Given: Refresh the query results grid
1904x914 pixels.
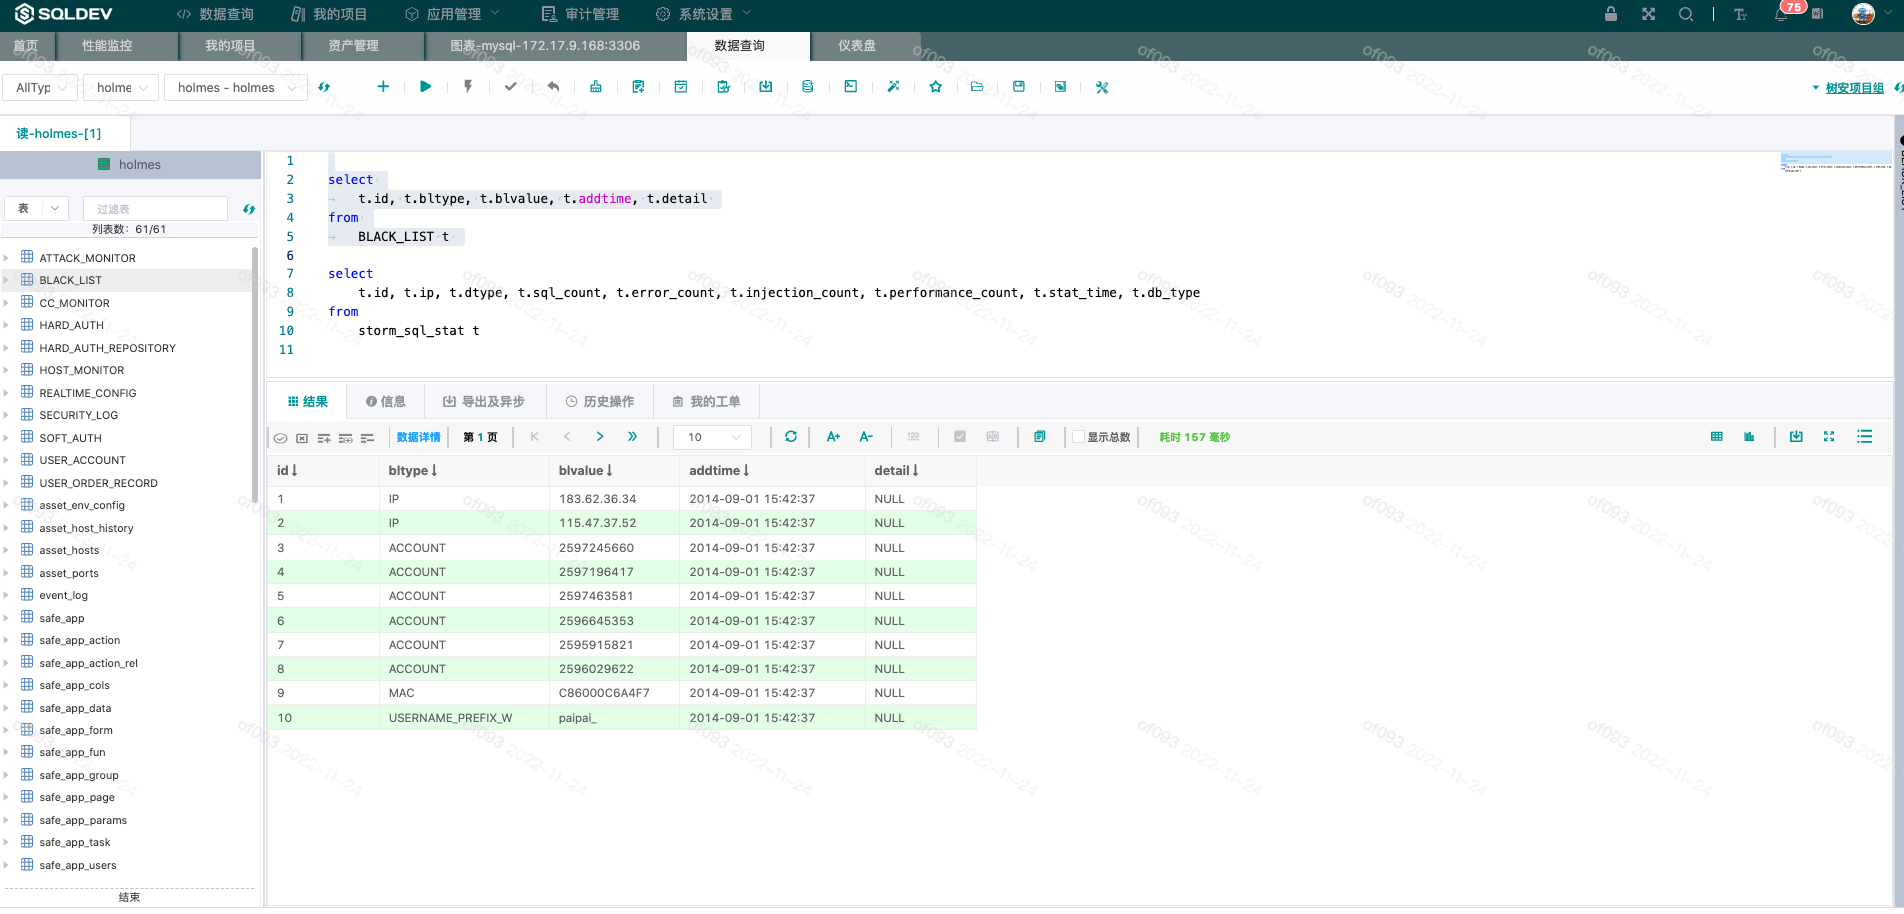Looking at the screenshot, I should pyautogui.click(x=791, y=437).
